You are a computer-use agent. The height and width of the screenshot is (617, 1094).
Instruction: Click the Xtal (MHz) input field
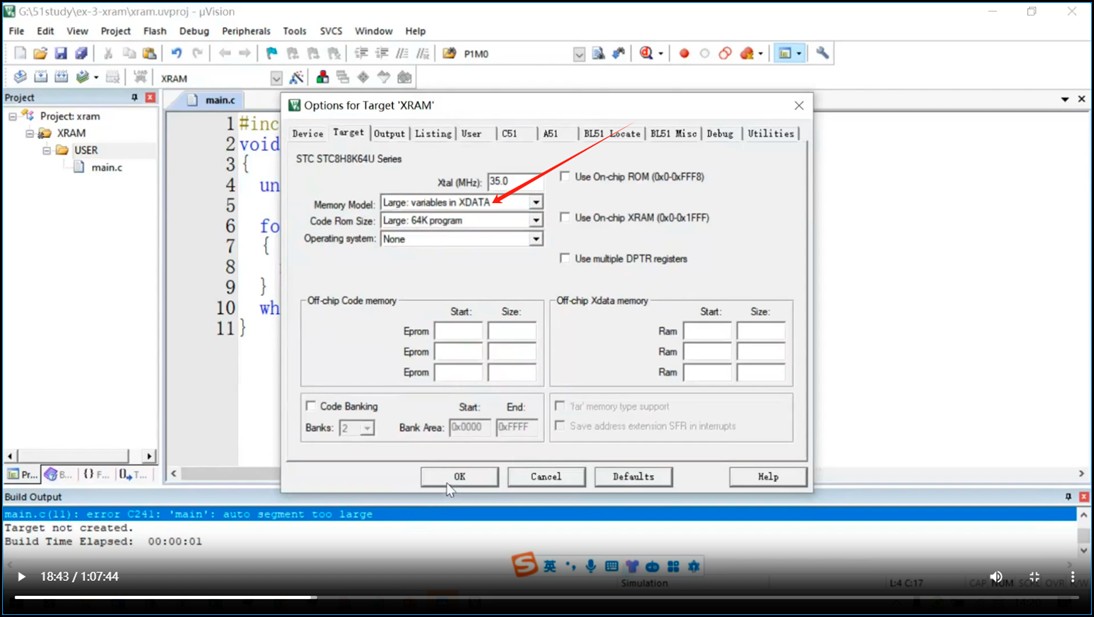513,181
